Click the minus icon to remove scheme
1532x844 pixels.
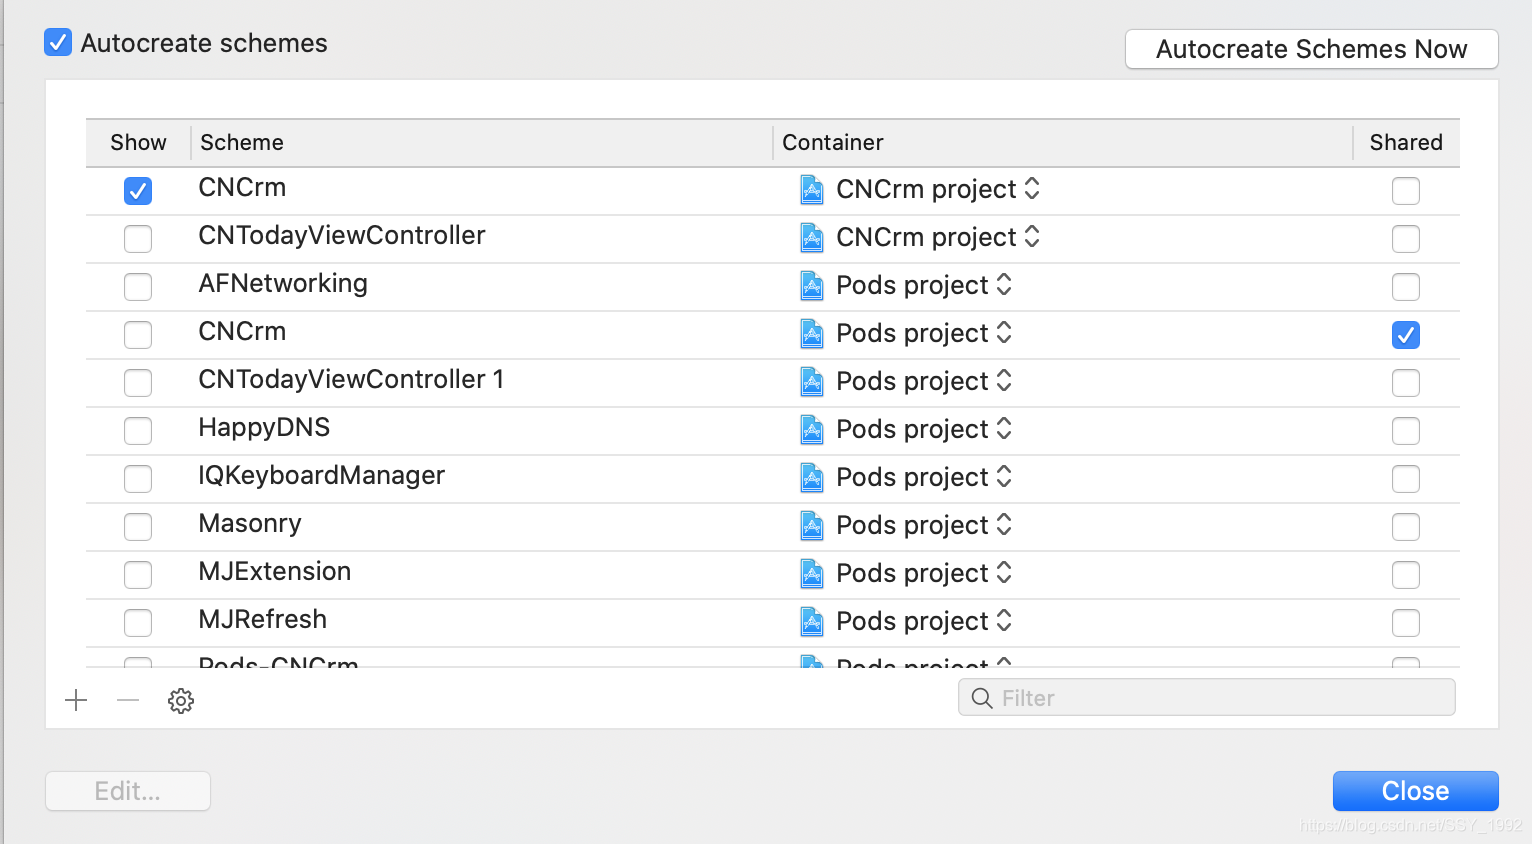[x=128, y=700]
